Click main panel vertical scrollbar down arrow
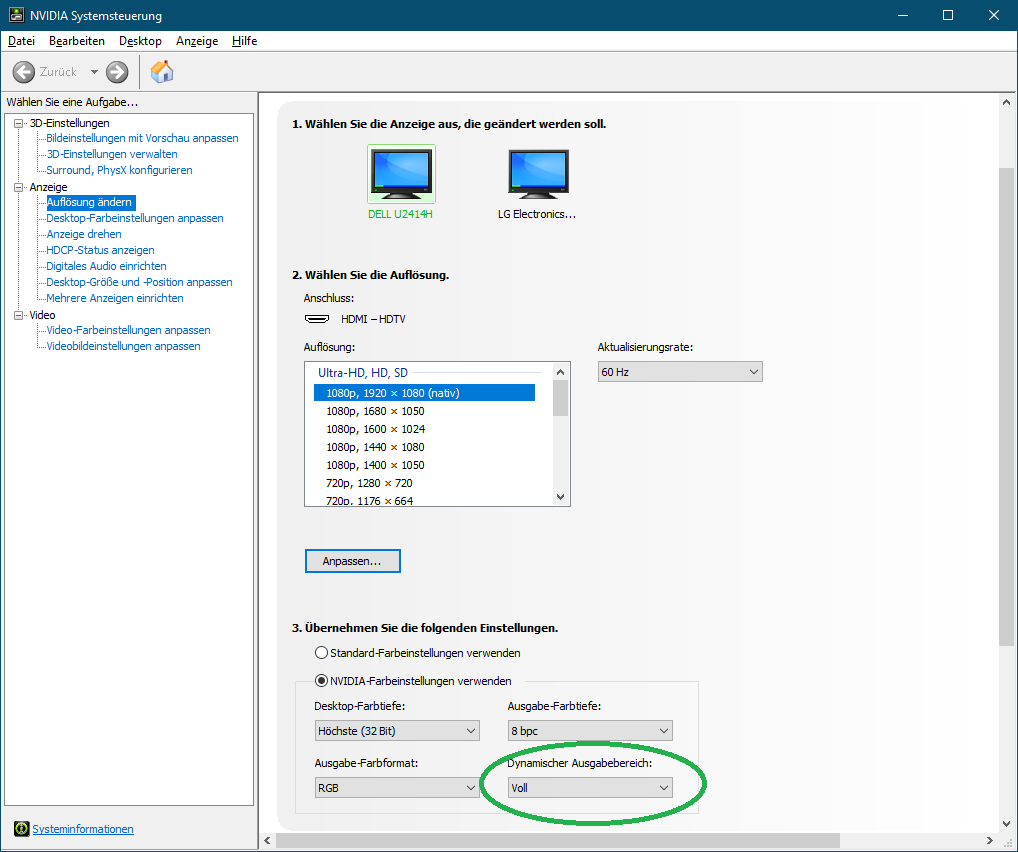 (1006, 825)
